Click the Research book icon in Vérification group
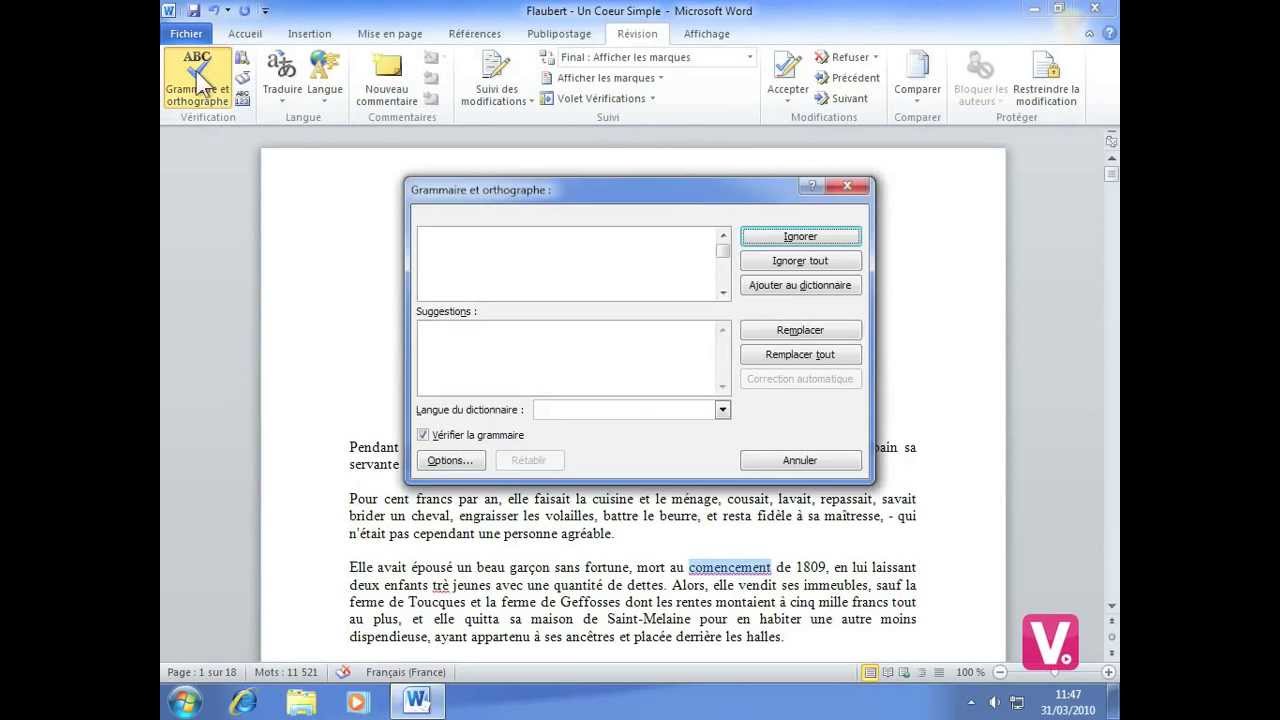Image resolution: width=1280 pixels, height=720 pixels. (x=243, y=58)
